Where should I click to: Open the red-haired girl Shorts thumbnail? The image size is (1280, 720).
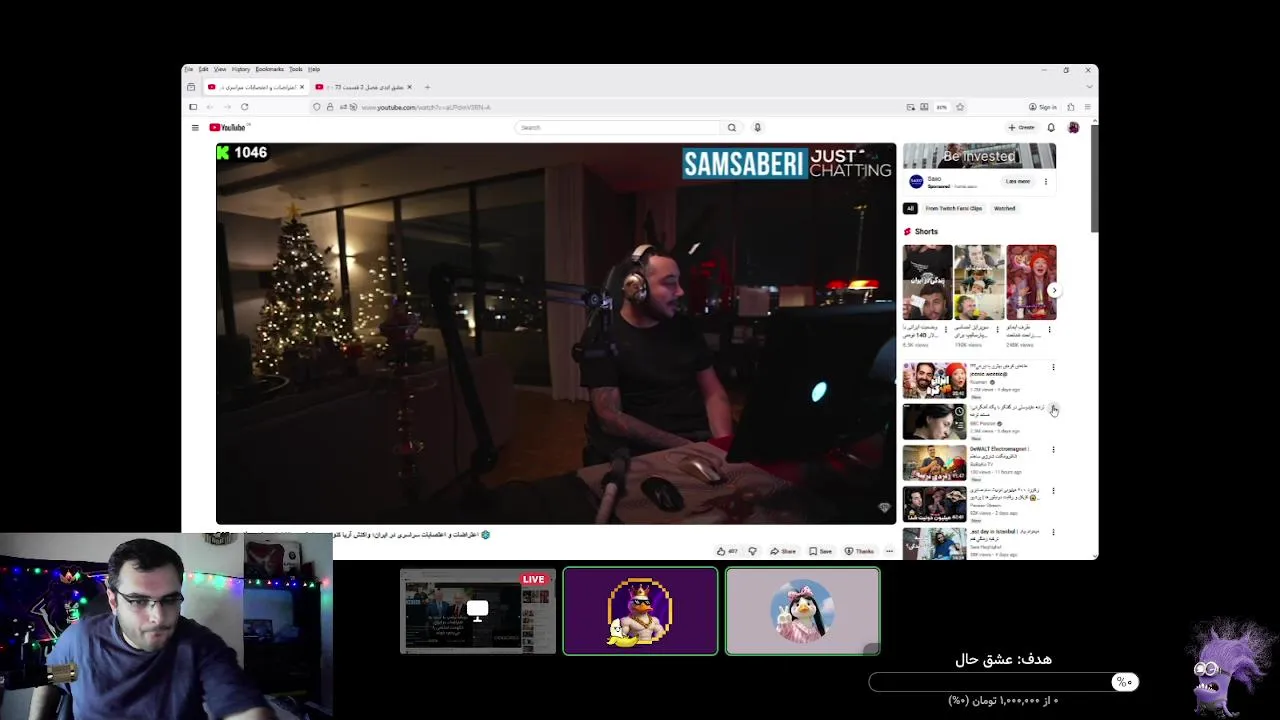(x=1031, y=282)
